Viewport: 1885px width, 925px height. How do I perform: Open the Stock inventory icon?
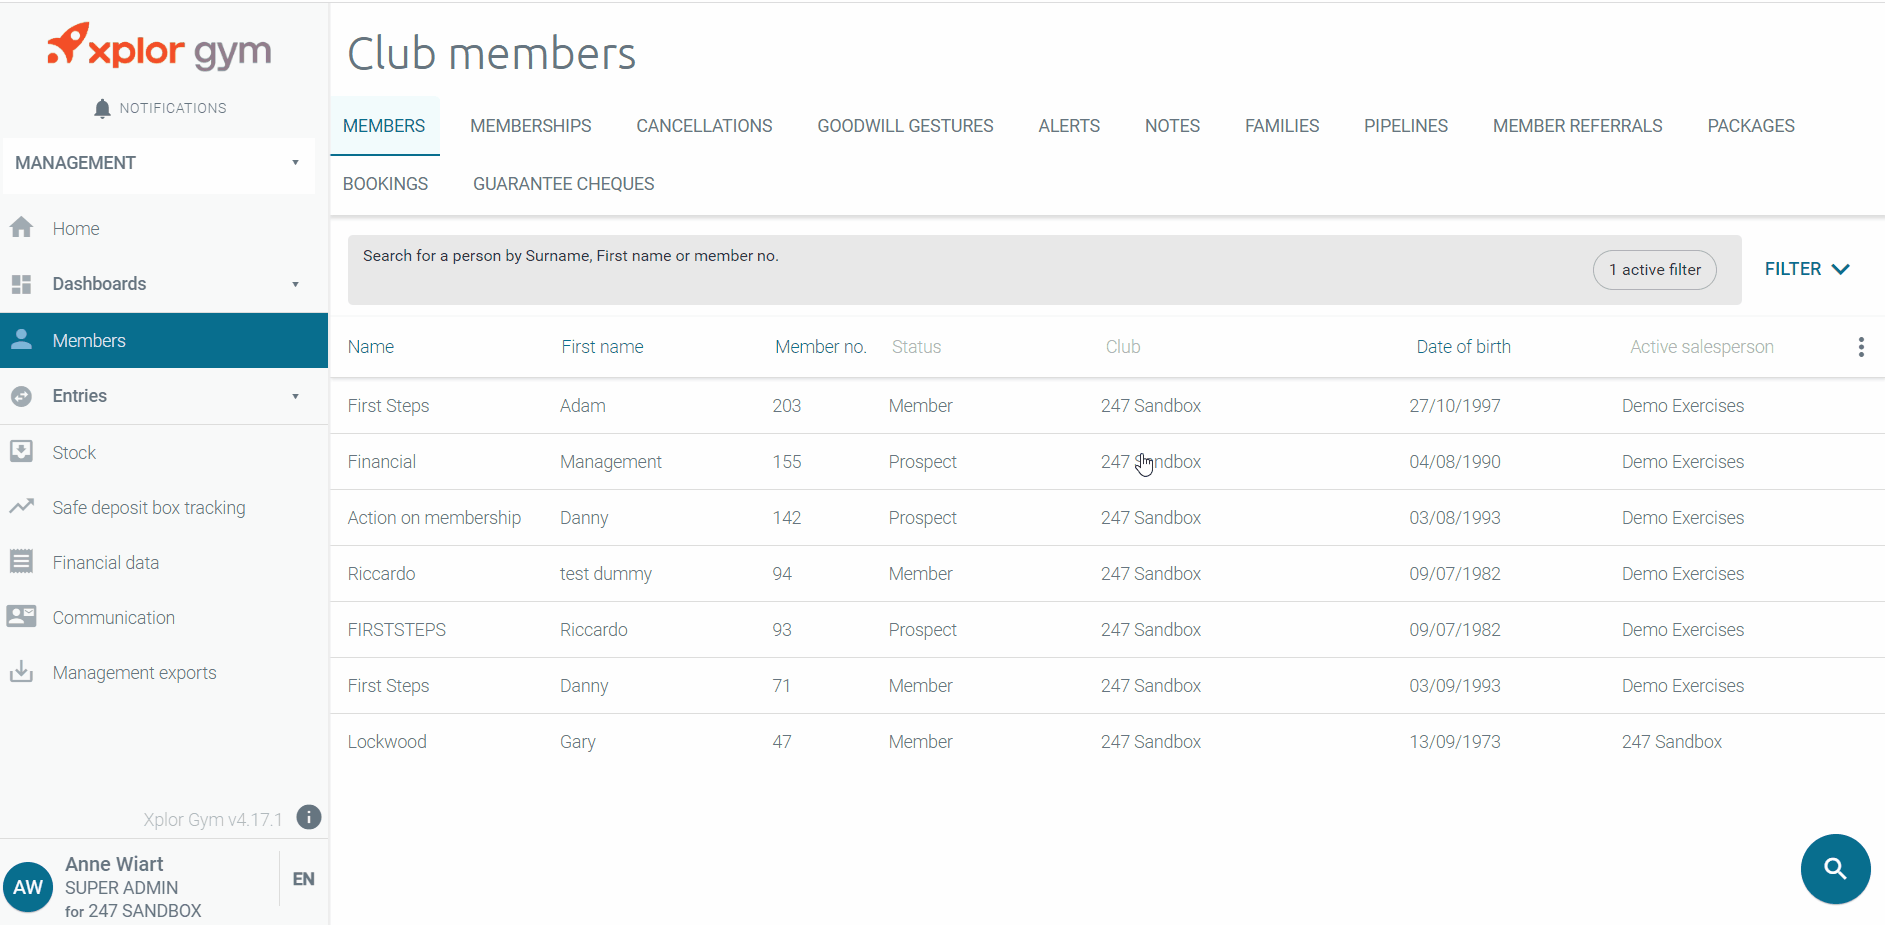22,451
